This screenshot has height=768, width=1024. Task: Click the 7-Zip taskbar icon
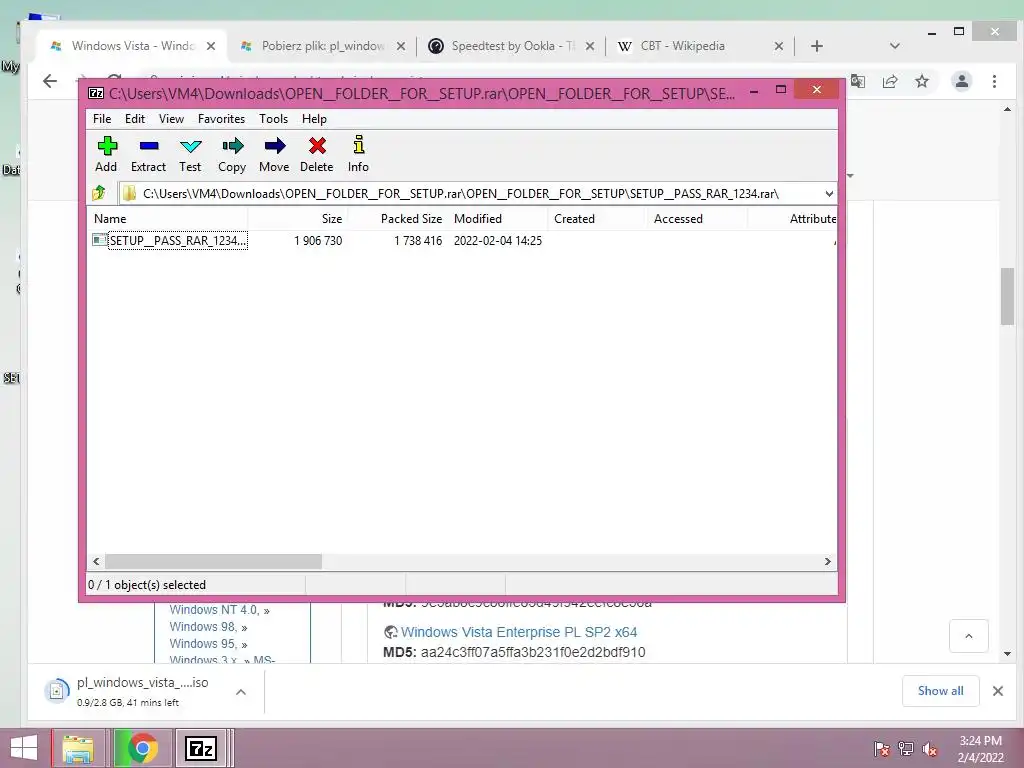[200, 748]
